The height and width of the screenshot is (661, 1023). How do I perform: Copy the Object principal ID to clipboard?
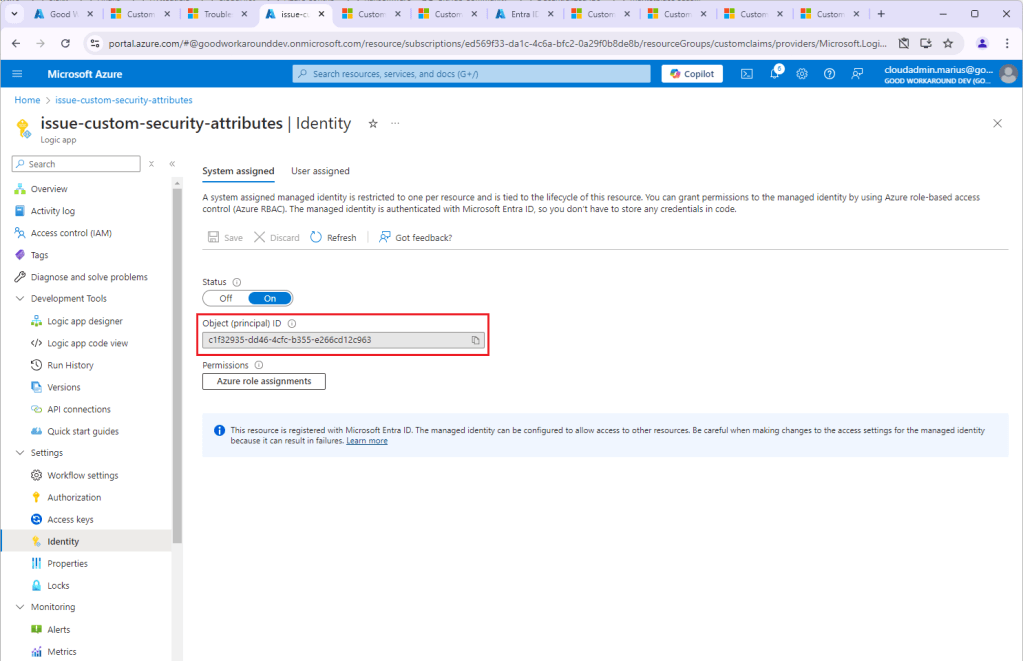pos(476,340)
